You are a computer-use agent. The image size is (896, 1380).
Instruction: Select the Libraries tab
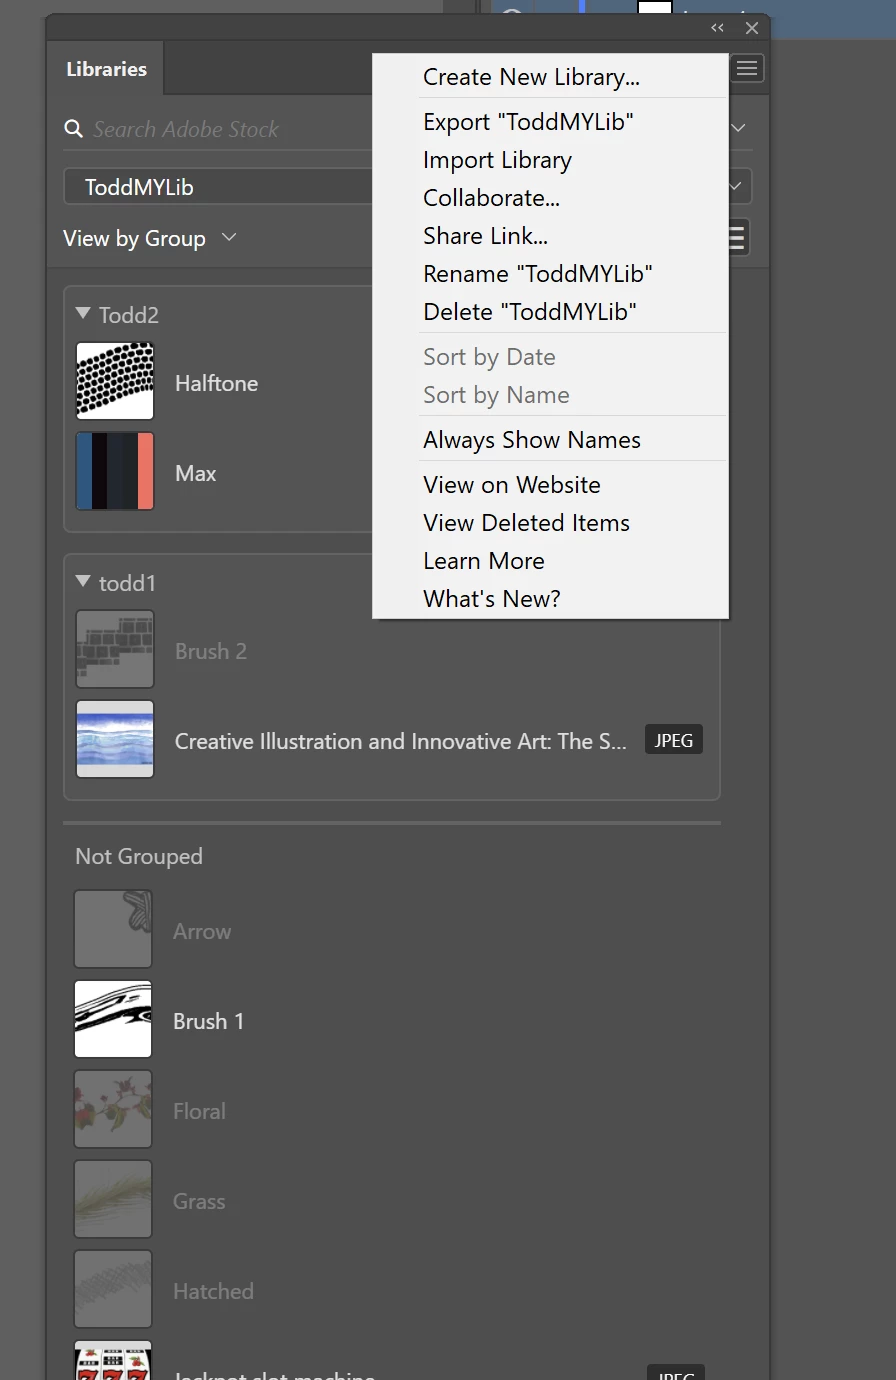coord(106,69)
